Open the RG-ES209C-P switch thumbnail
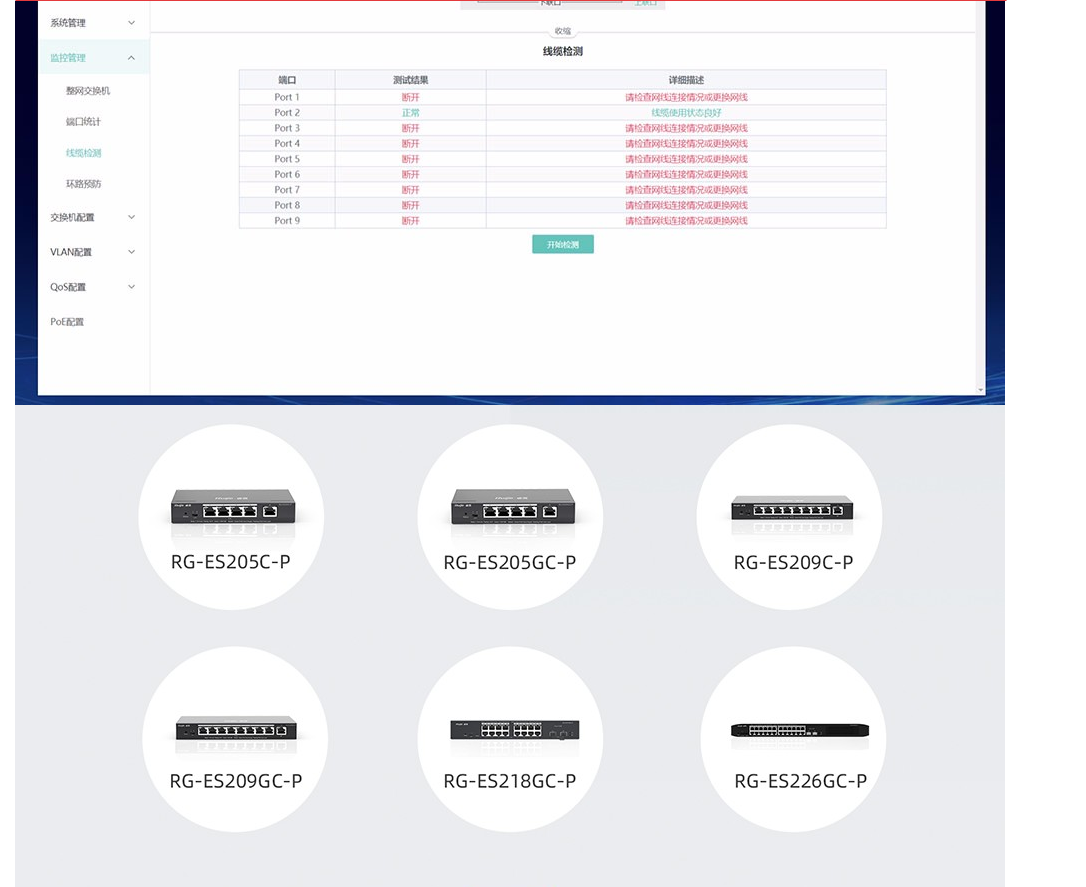 [x=791, y=508]
